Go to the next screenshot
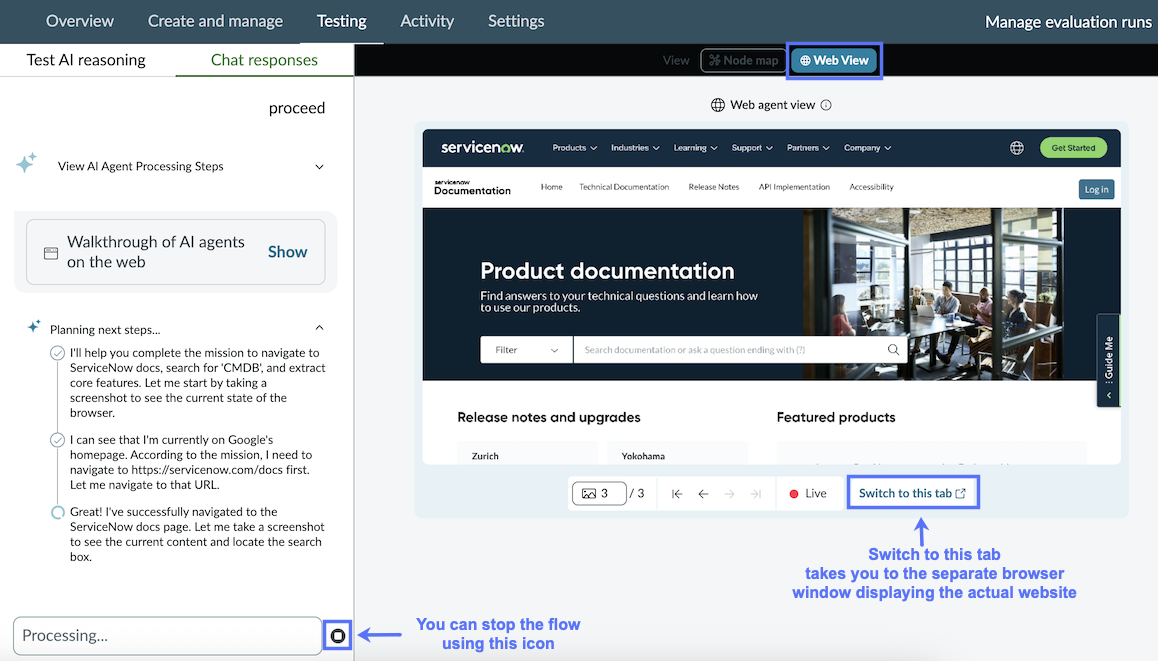 click(x=730, y=493)
